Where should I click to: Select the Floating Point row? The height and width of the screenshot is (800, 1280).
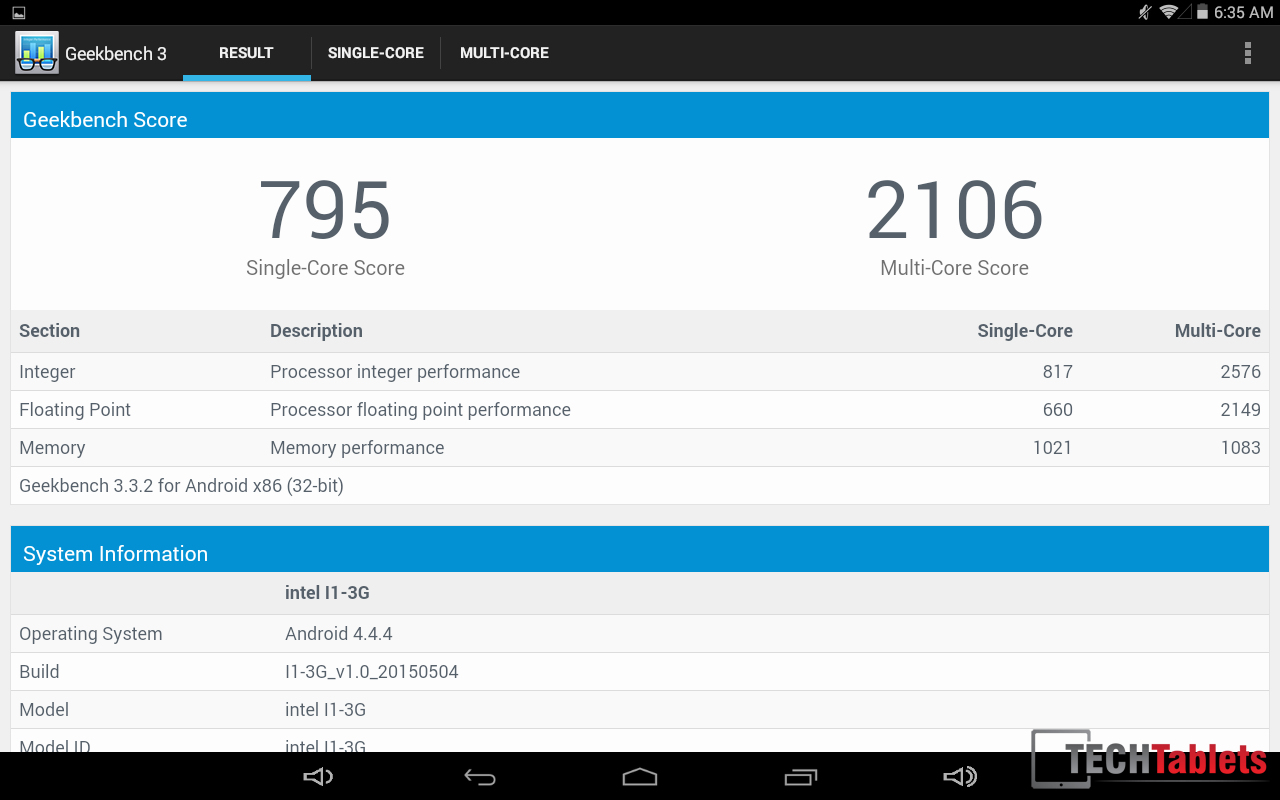(x=640, y=410)
